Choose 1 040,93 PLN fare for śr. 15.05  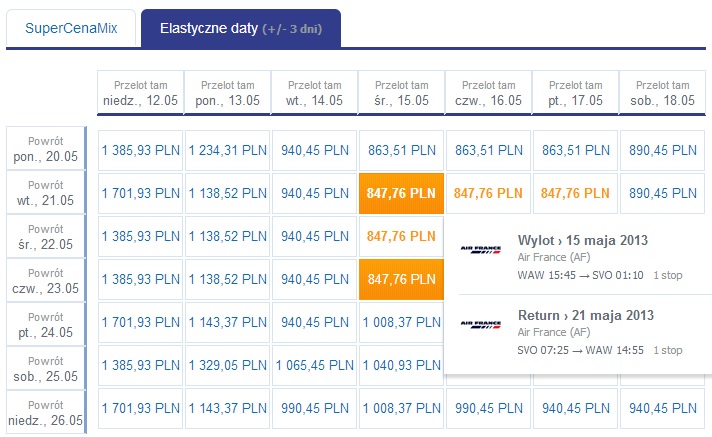[x=401, y=365]
